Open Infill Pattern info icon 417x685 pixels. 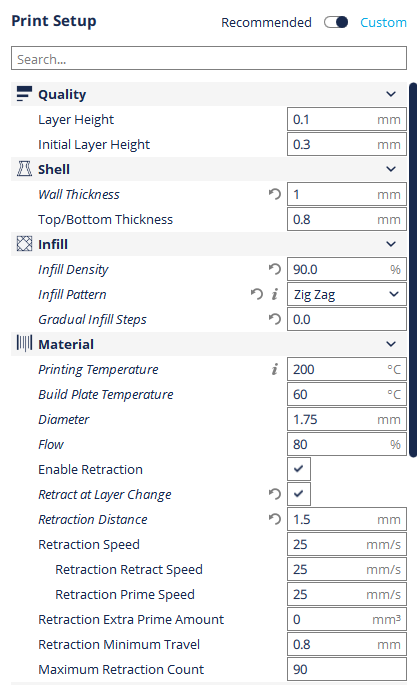(275, 294)
